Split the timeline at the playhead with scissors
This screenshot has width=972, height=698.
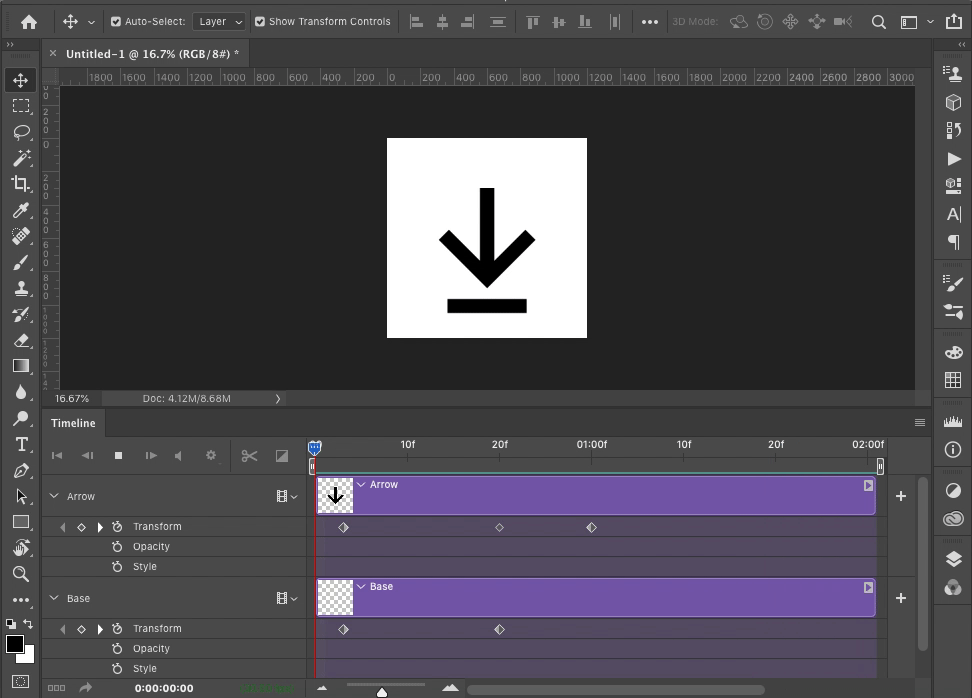(249, 455)
